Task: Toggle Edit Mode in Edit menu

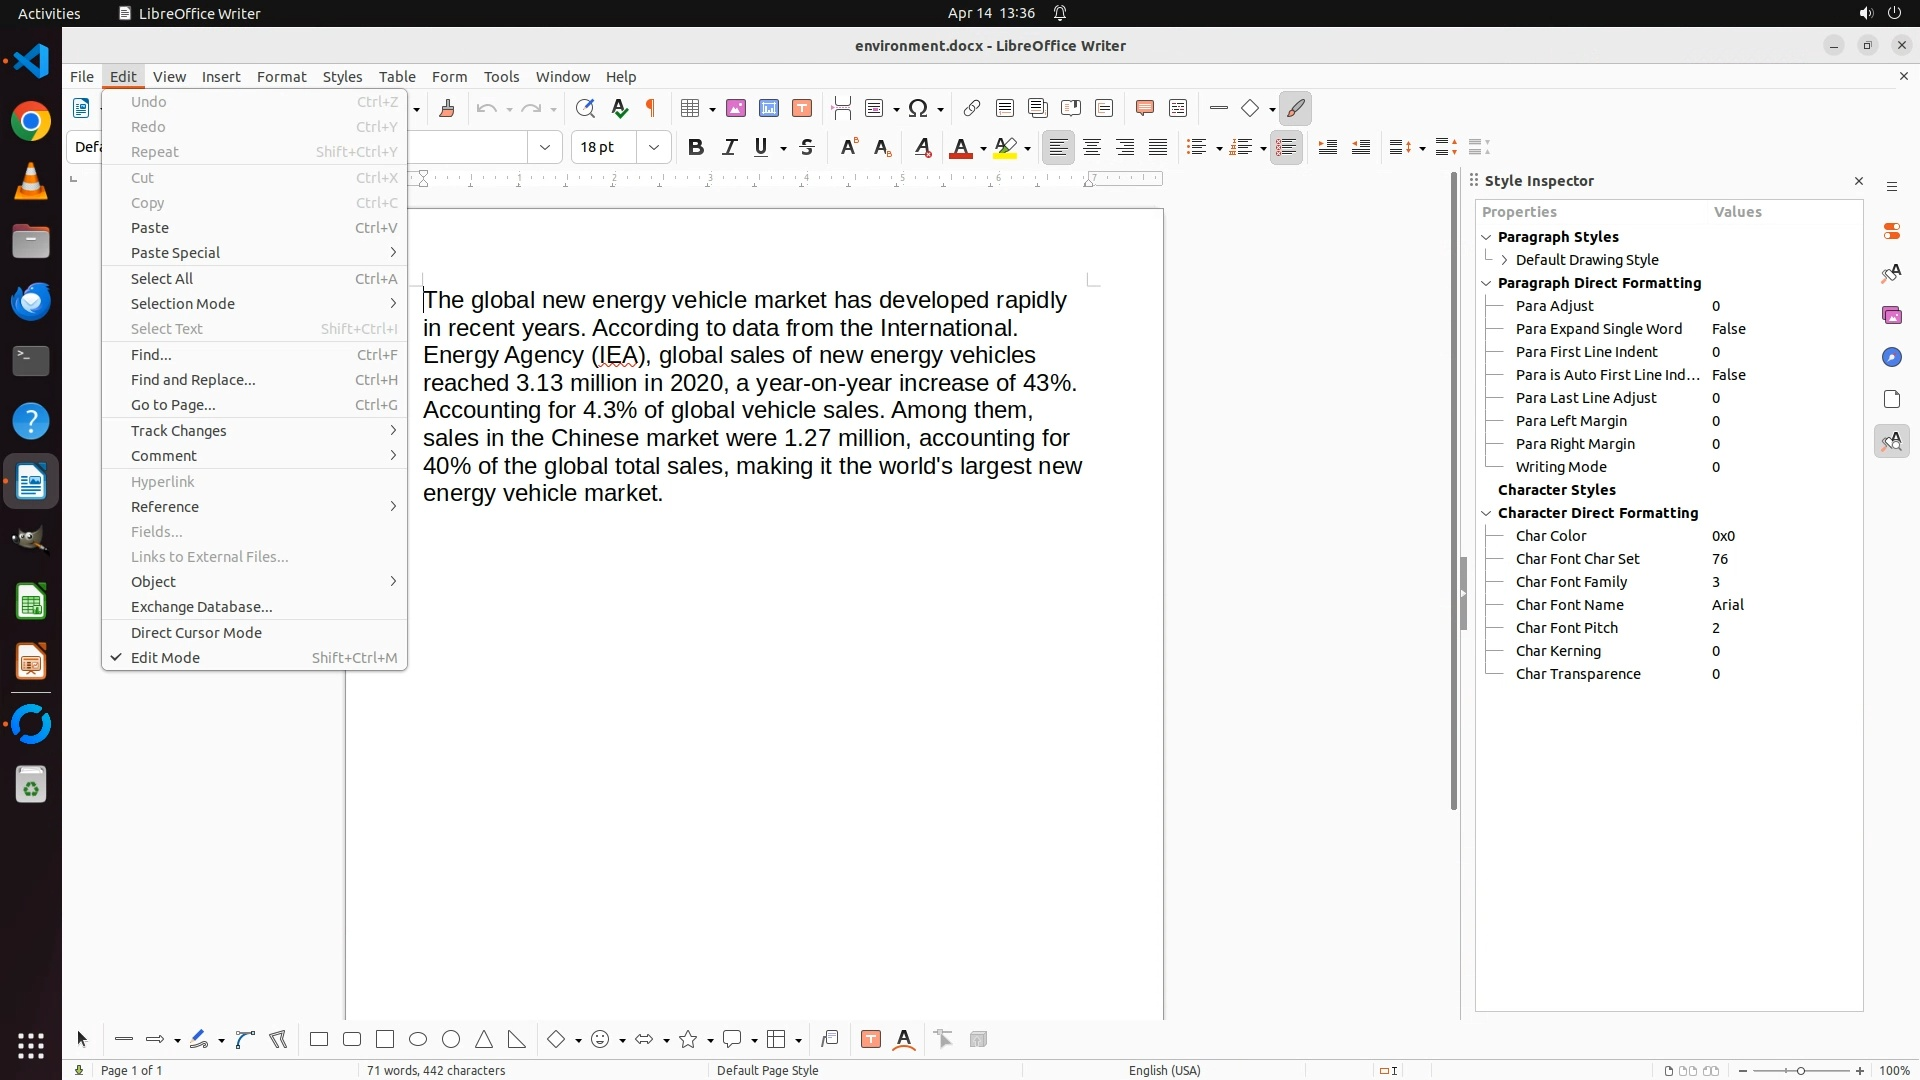Action: [x=165, y=658]
